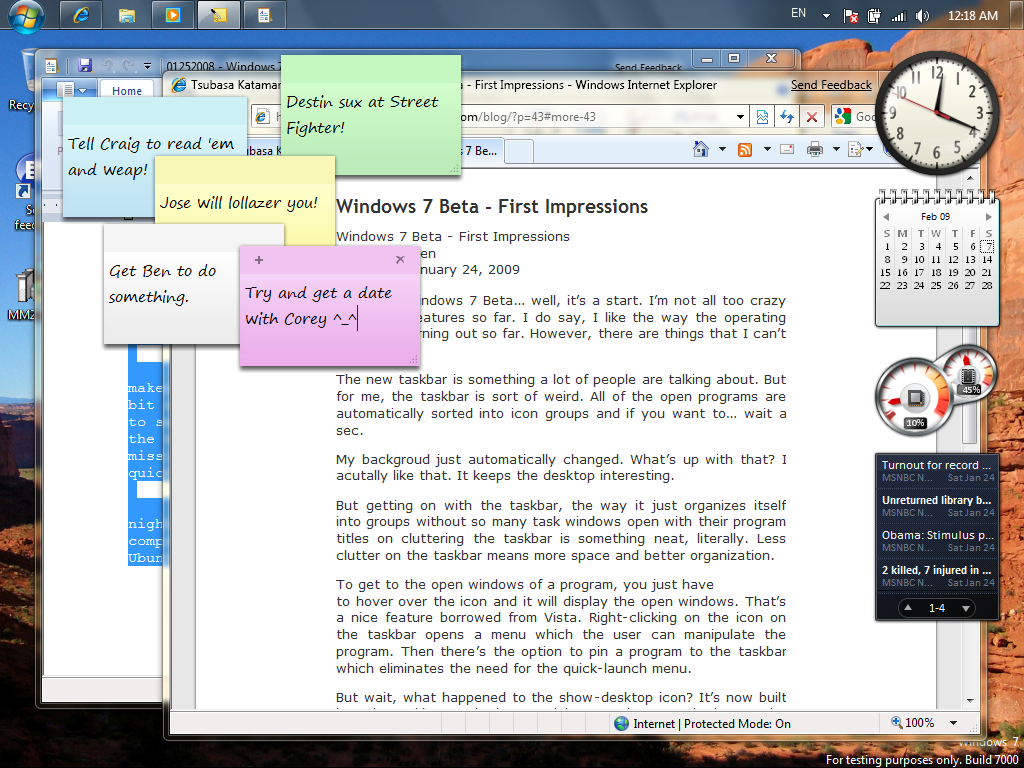Viewport: 1024px width, 768px height.
Task: Click Redo arrow in WordPad toolbar
Action: point(129,65)
